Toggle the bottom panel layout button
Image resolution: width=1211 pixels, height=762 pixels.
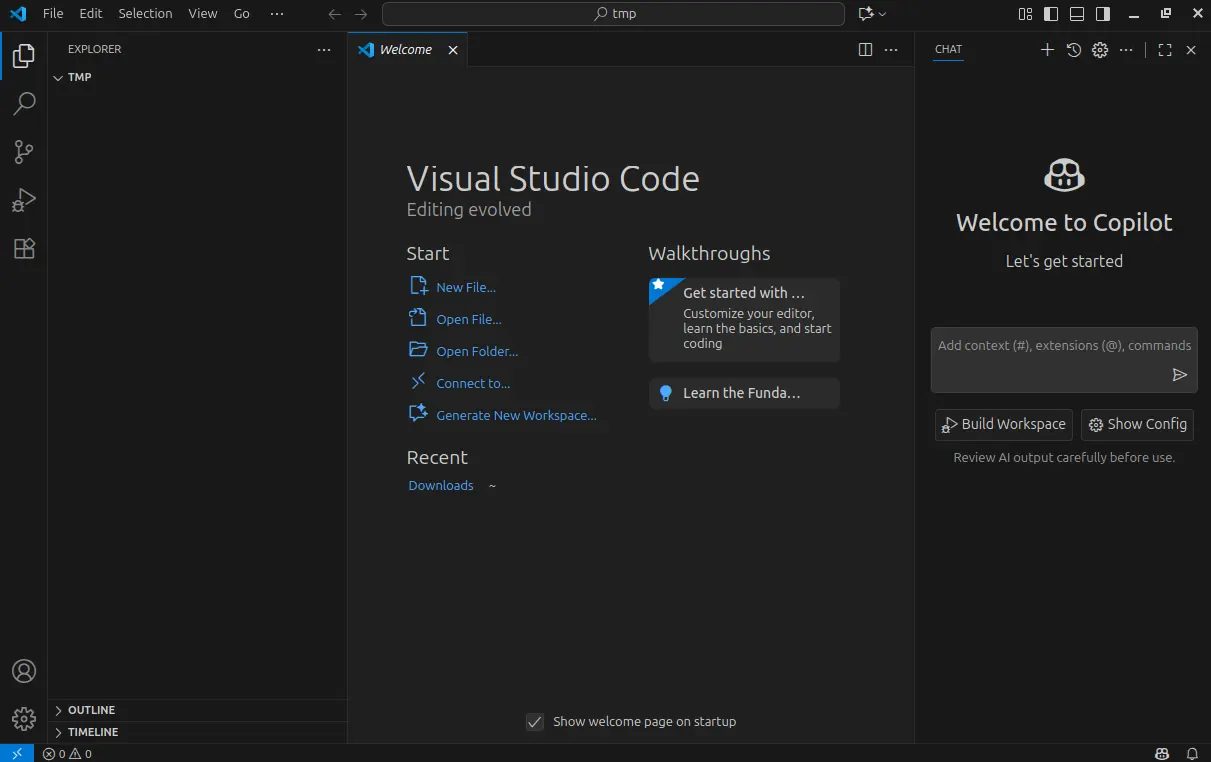tap(1077, 14)
